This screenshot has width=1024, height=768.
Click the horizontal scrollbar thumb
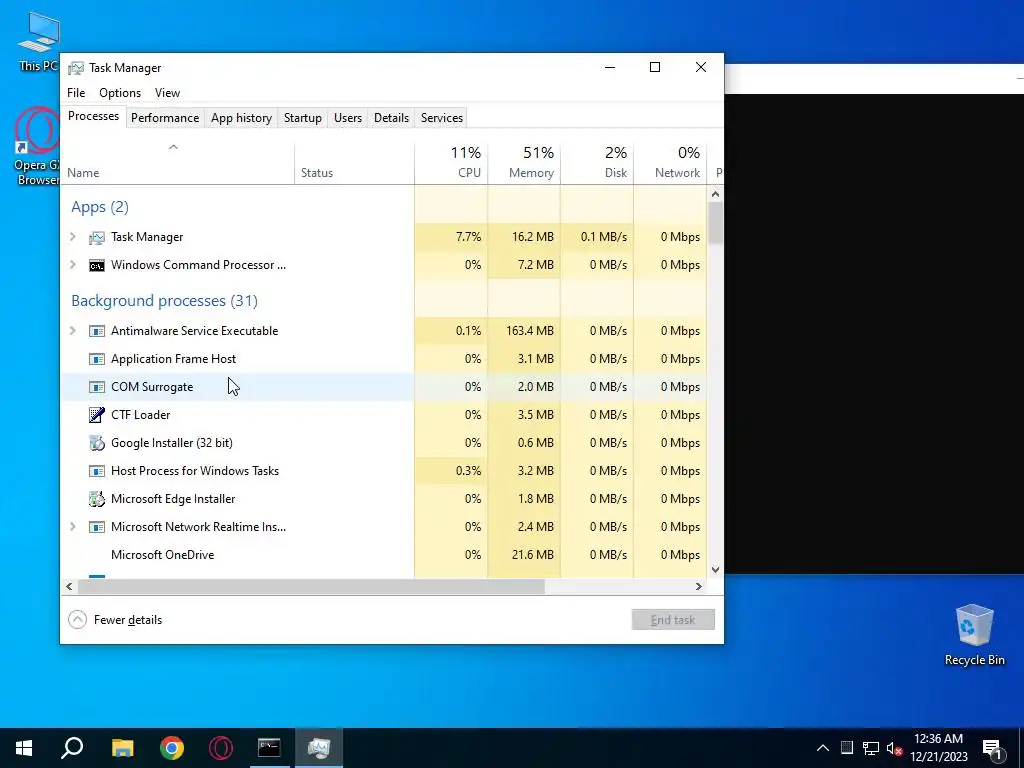311,586
